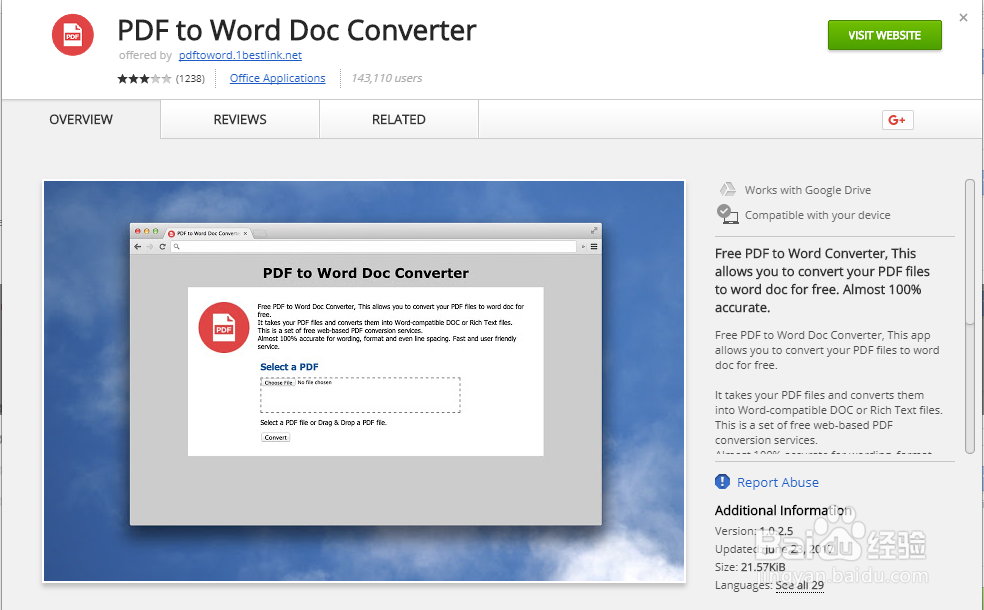Click the extension preview screenshot
Screen dimensions: 984x610
point(364,381)
